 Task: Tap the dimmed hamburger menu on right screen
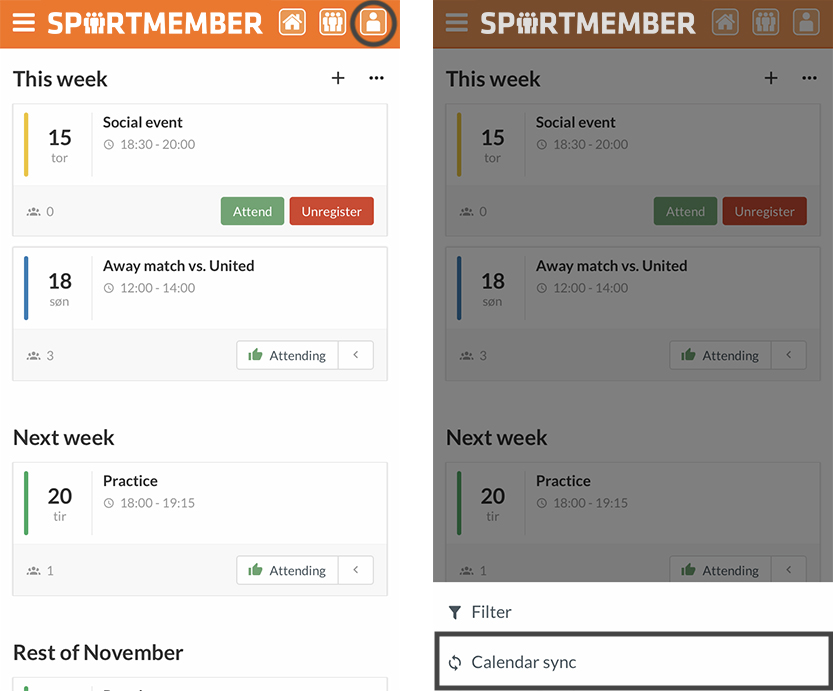pos(456,23)
